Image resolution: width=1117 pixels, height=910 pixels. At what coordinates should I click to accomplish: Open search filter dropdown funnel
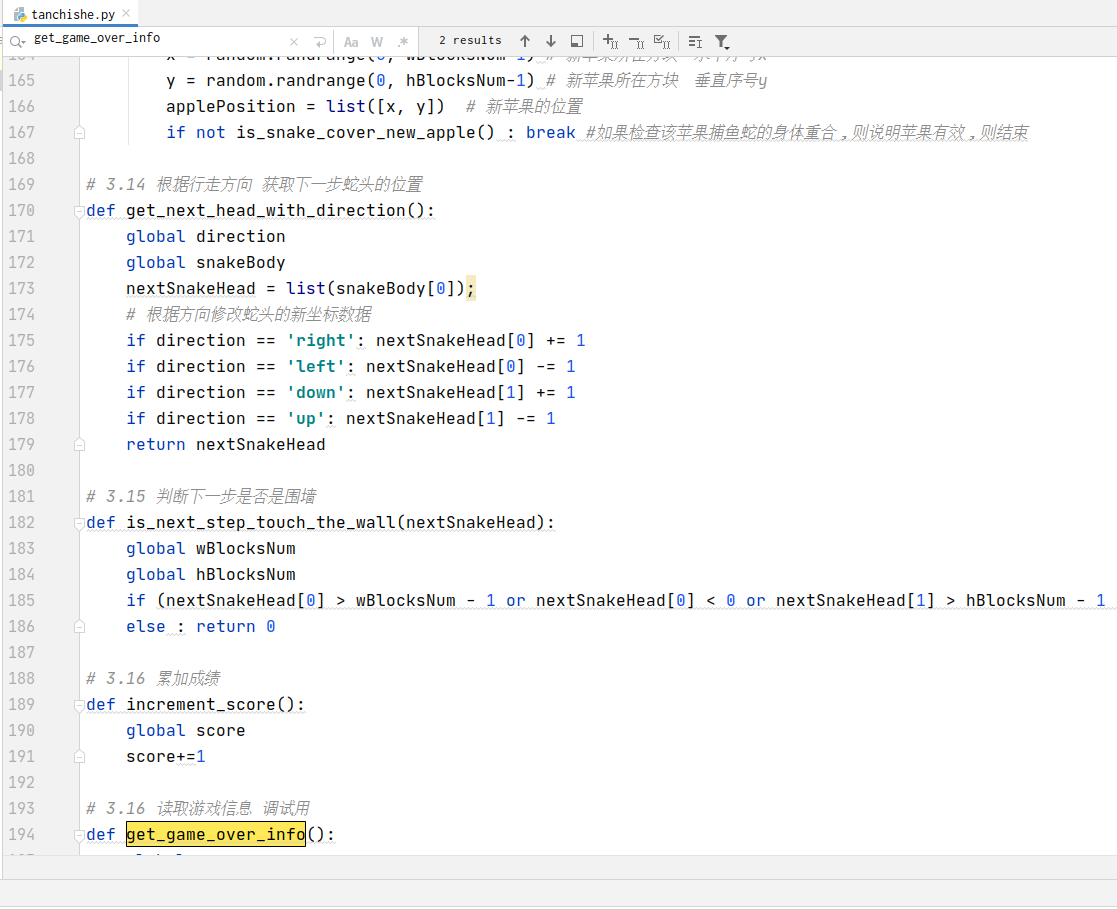tap(722, 42)
